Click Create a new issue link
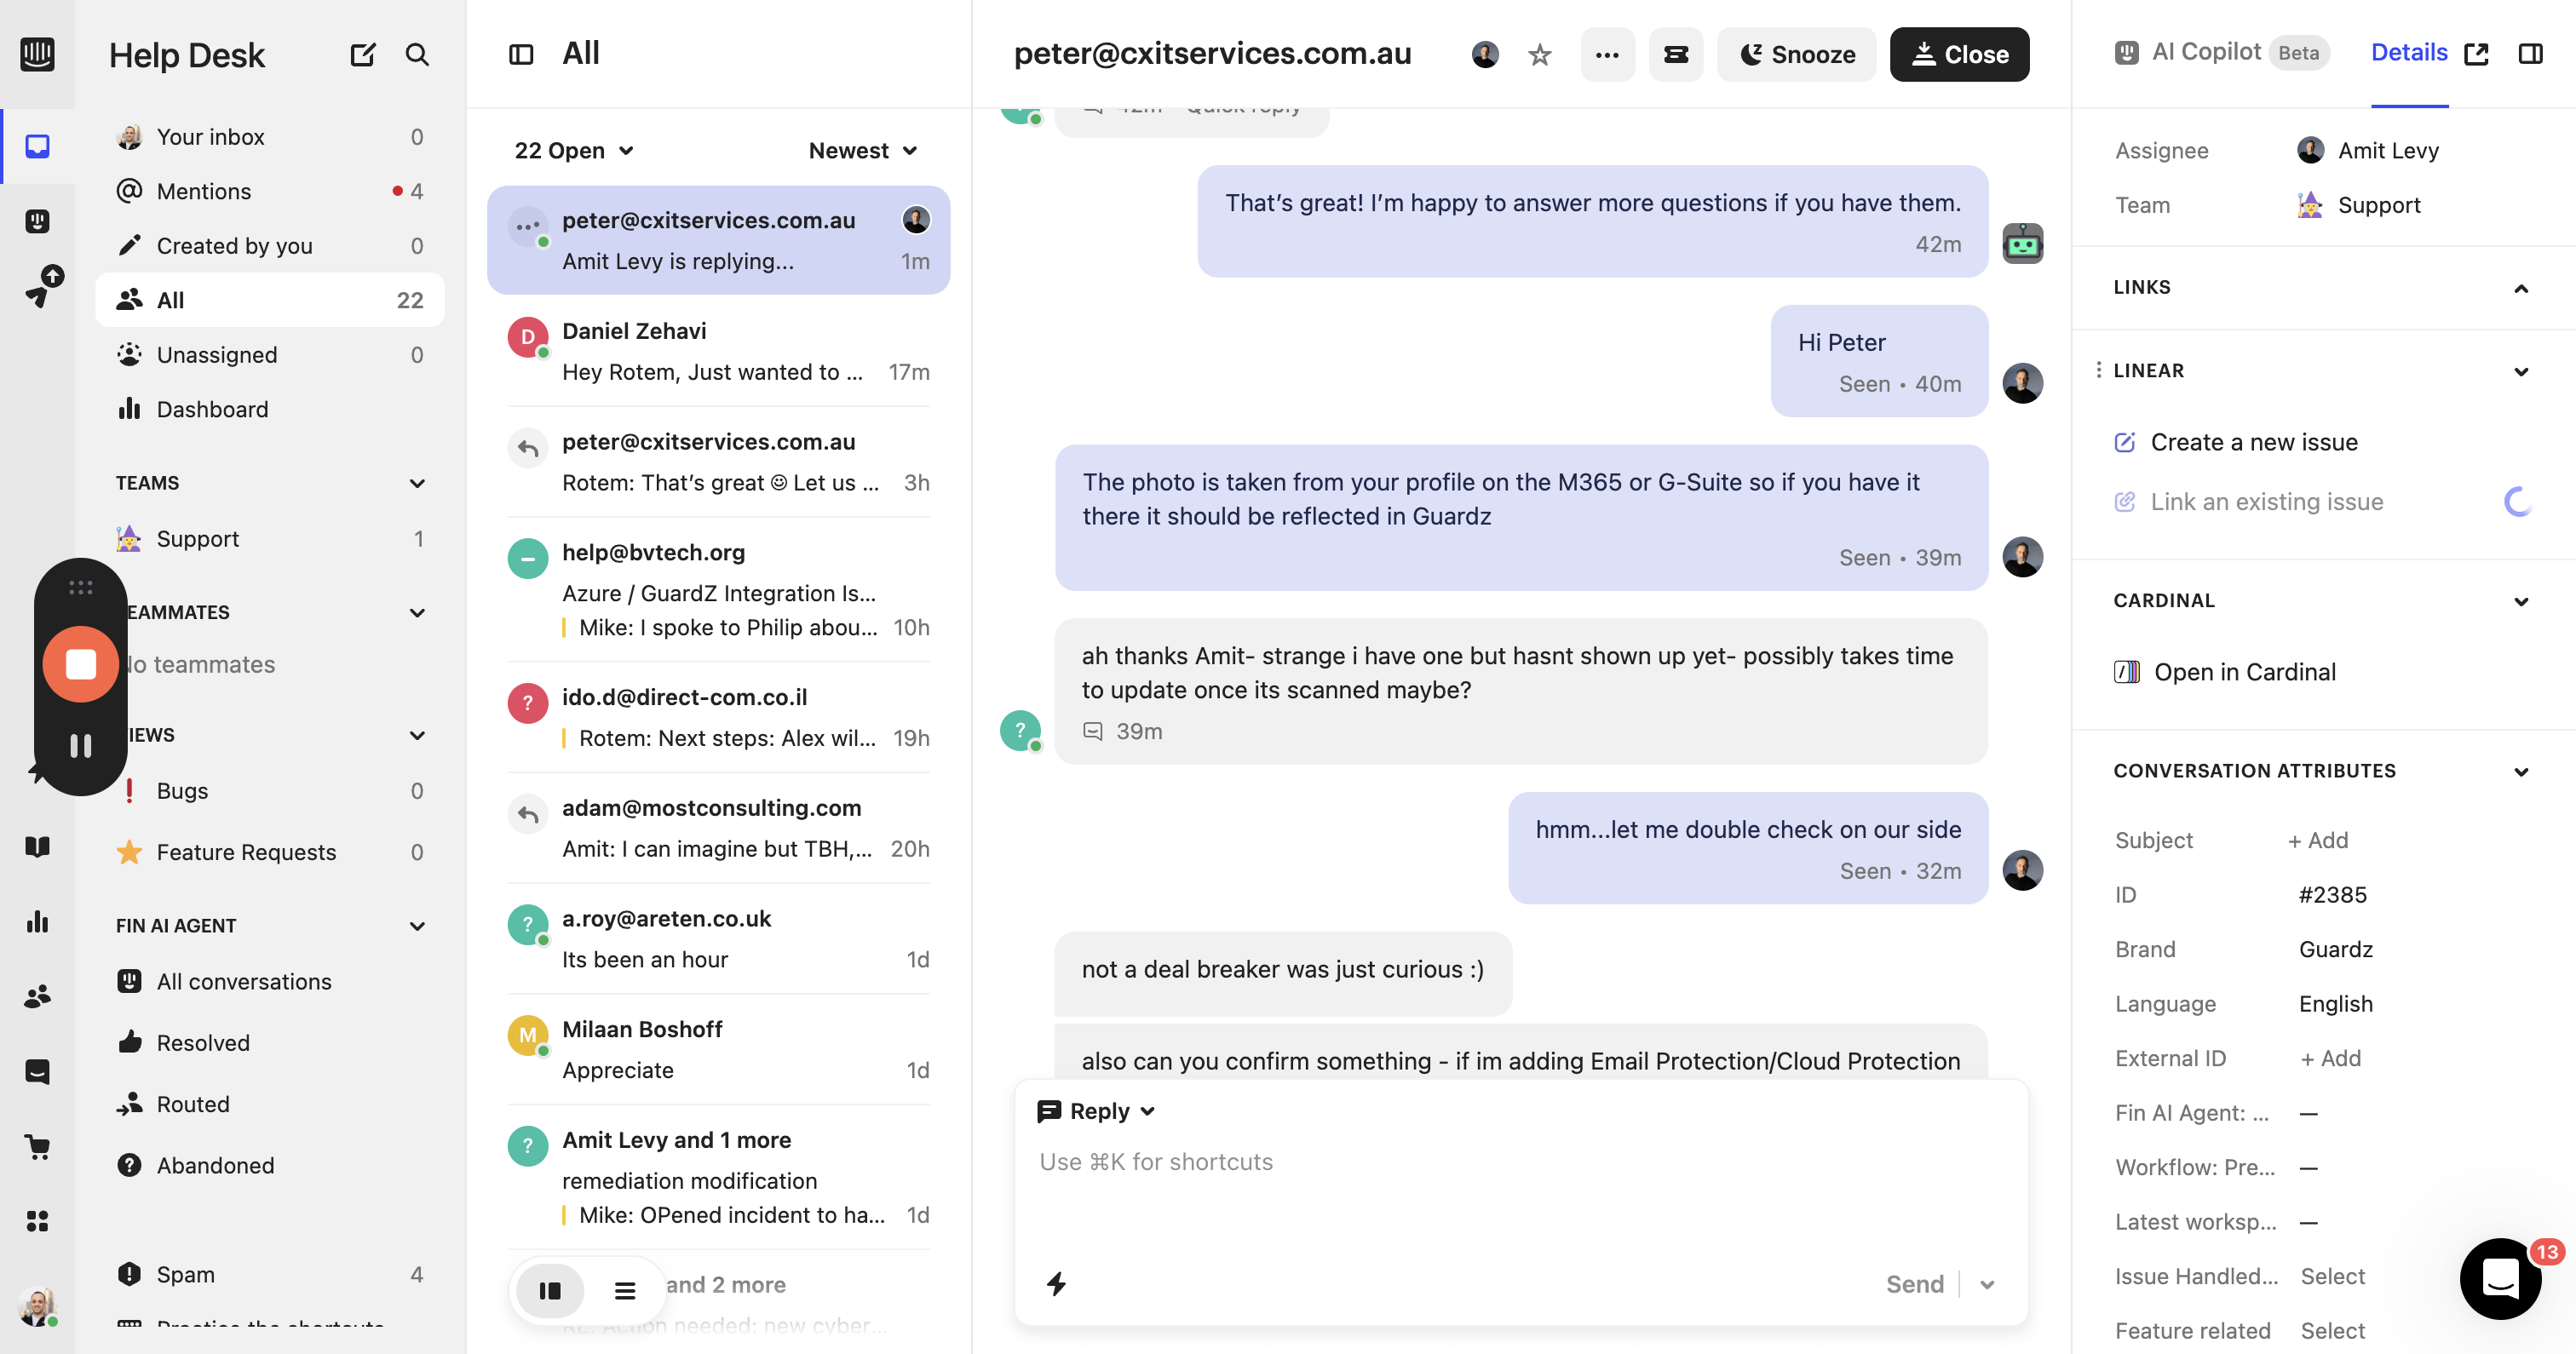Viewport: 2576px width, 1354px height. coord(2253,442)
